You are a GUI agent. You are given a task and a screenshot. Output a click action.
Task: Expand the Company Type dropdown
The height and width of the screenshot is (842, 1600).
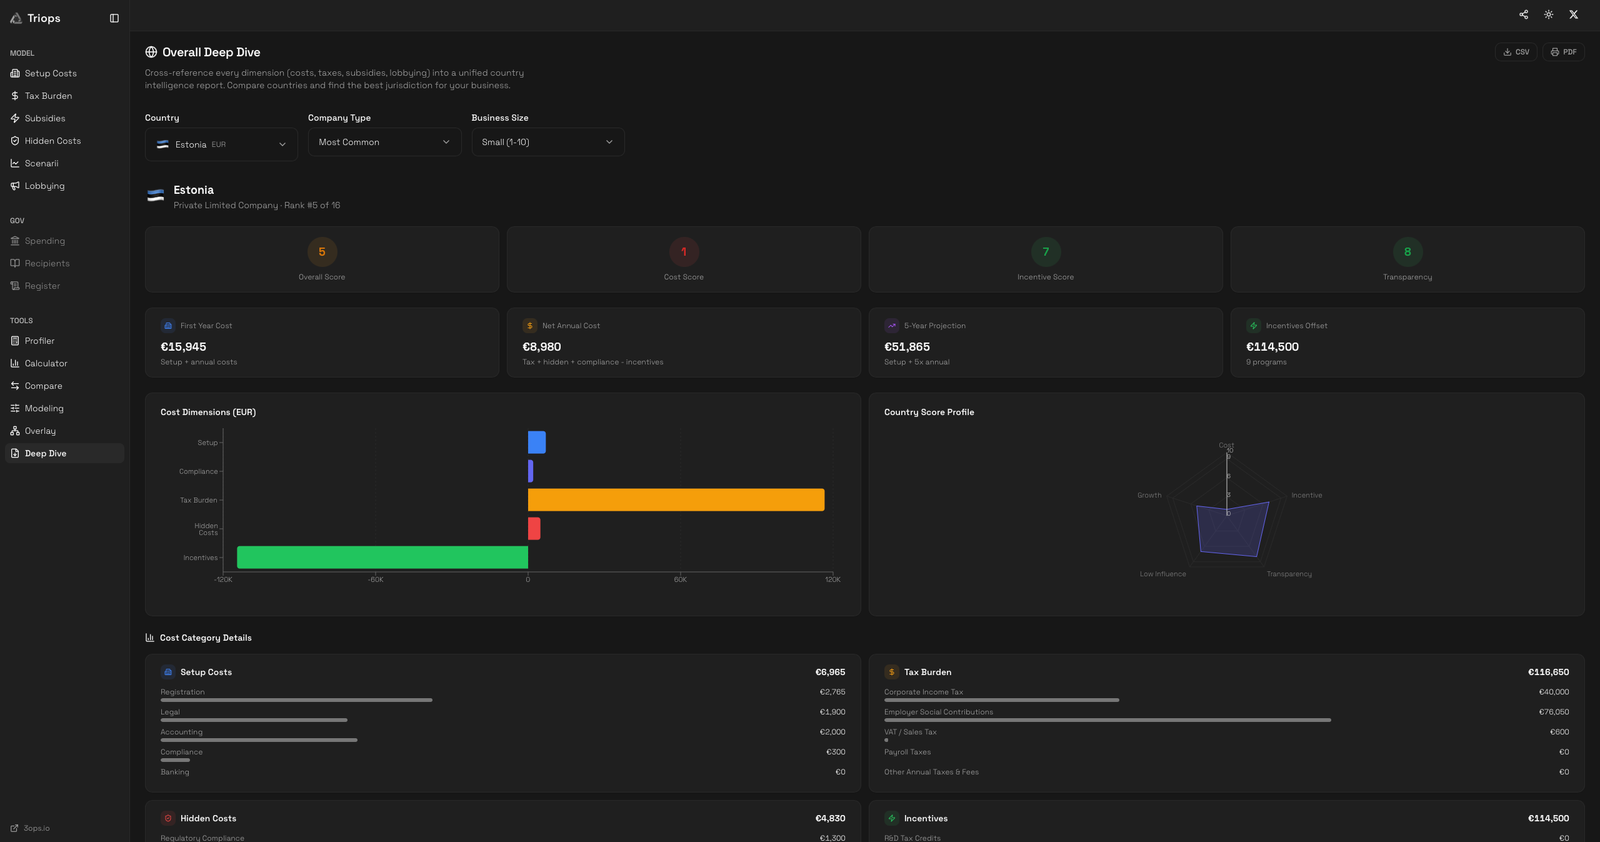coord(384,142)
